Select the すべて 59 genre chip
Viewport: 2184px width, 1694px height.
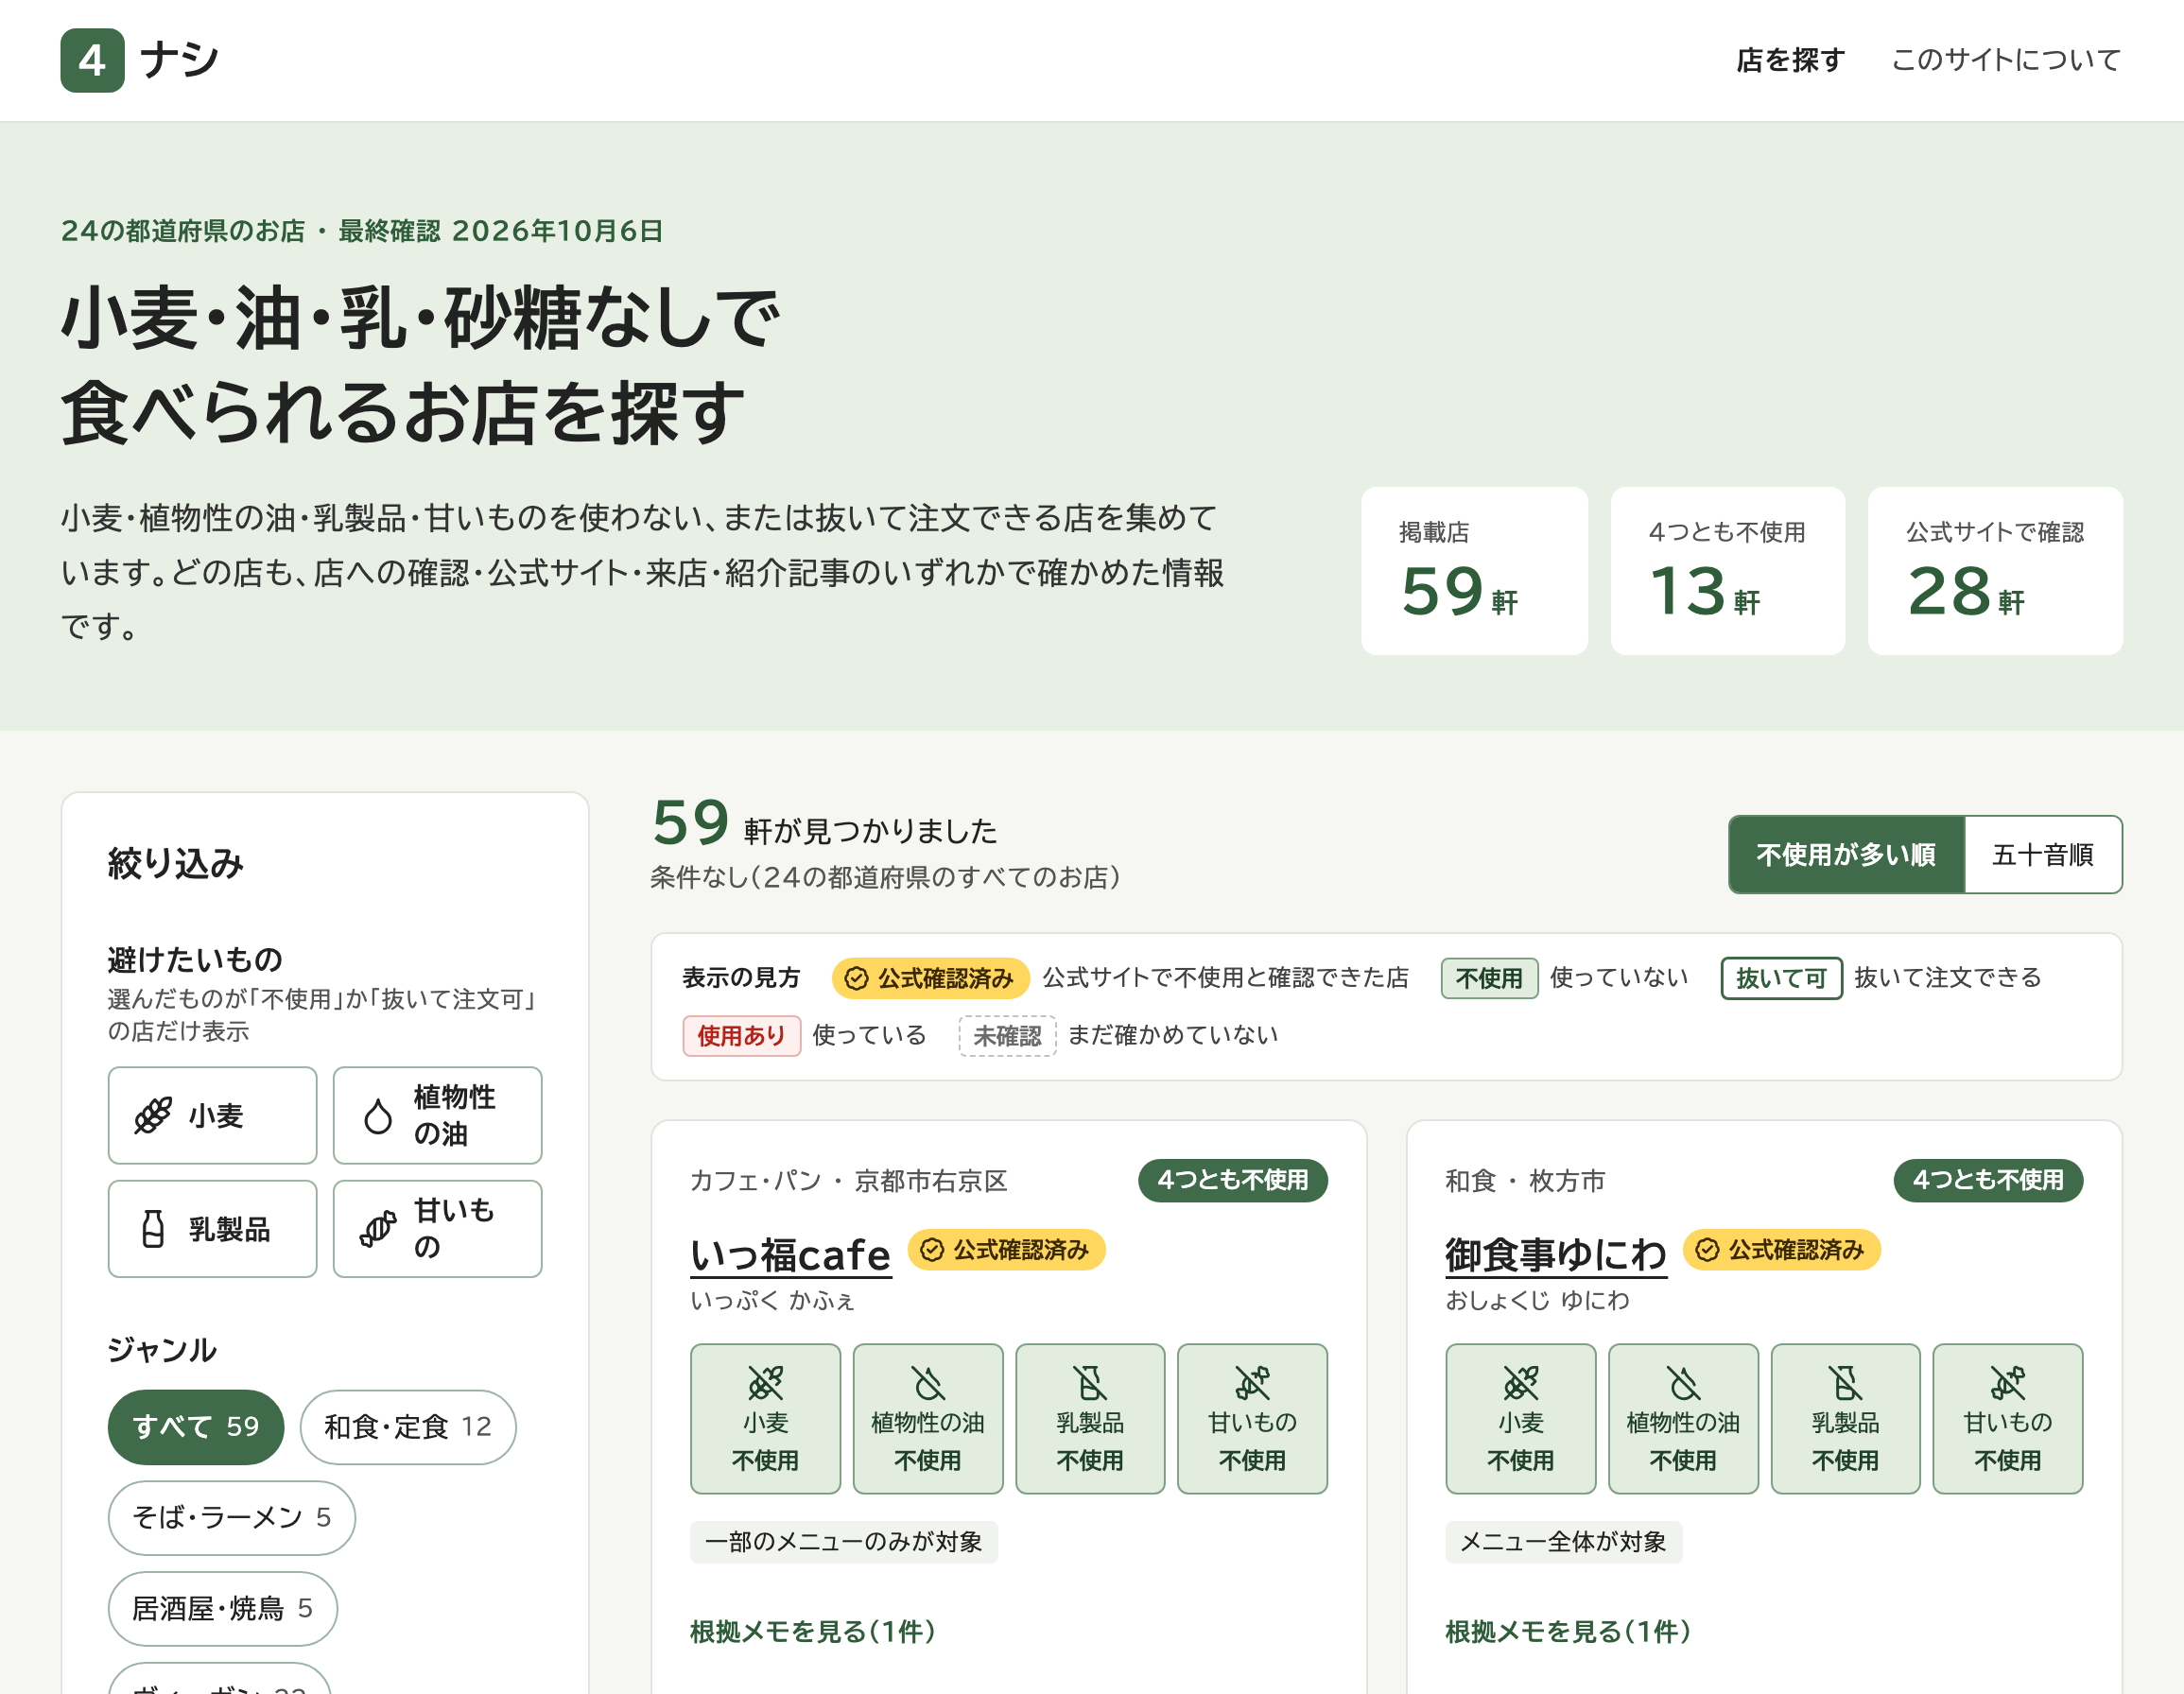[195, 1427]
